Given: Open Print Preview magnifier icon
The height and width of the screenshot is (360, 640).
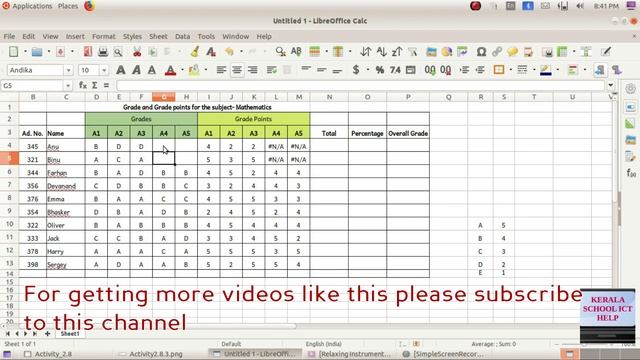Looking at the screenshot, I should [118, 52].
